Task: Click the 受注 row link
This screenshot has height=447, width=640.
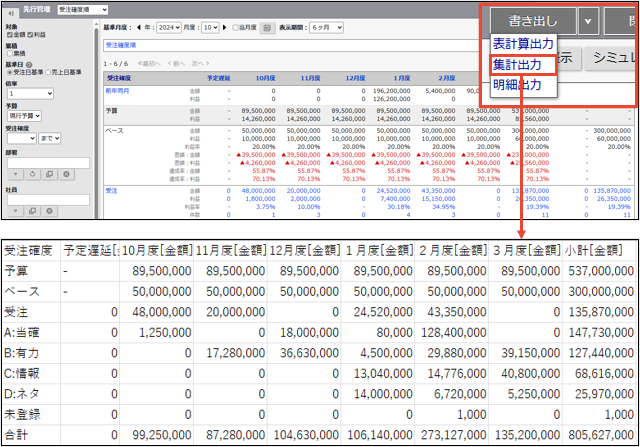Action: tap(111, 191)
